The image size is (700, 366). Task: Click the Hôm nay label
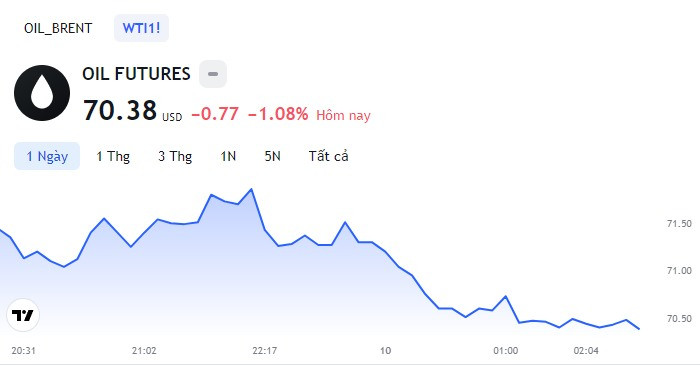[343, 116]
